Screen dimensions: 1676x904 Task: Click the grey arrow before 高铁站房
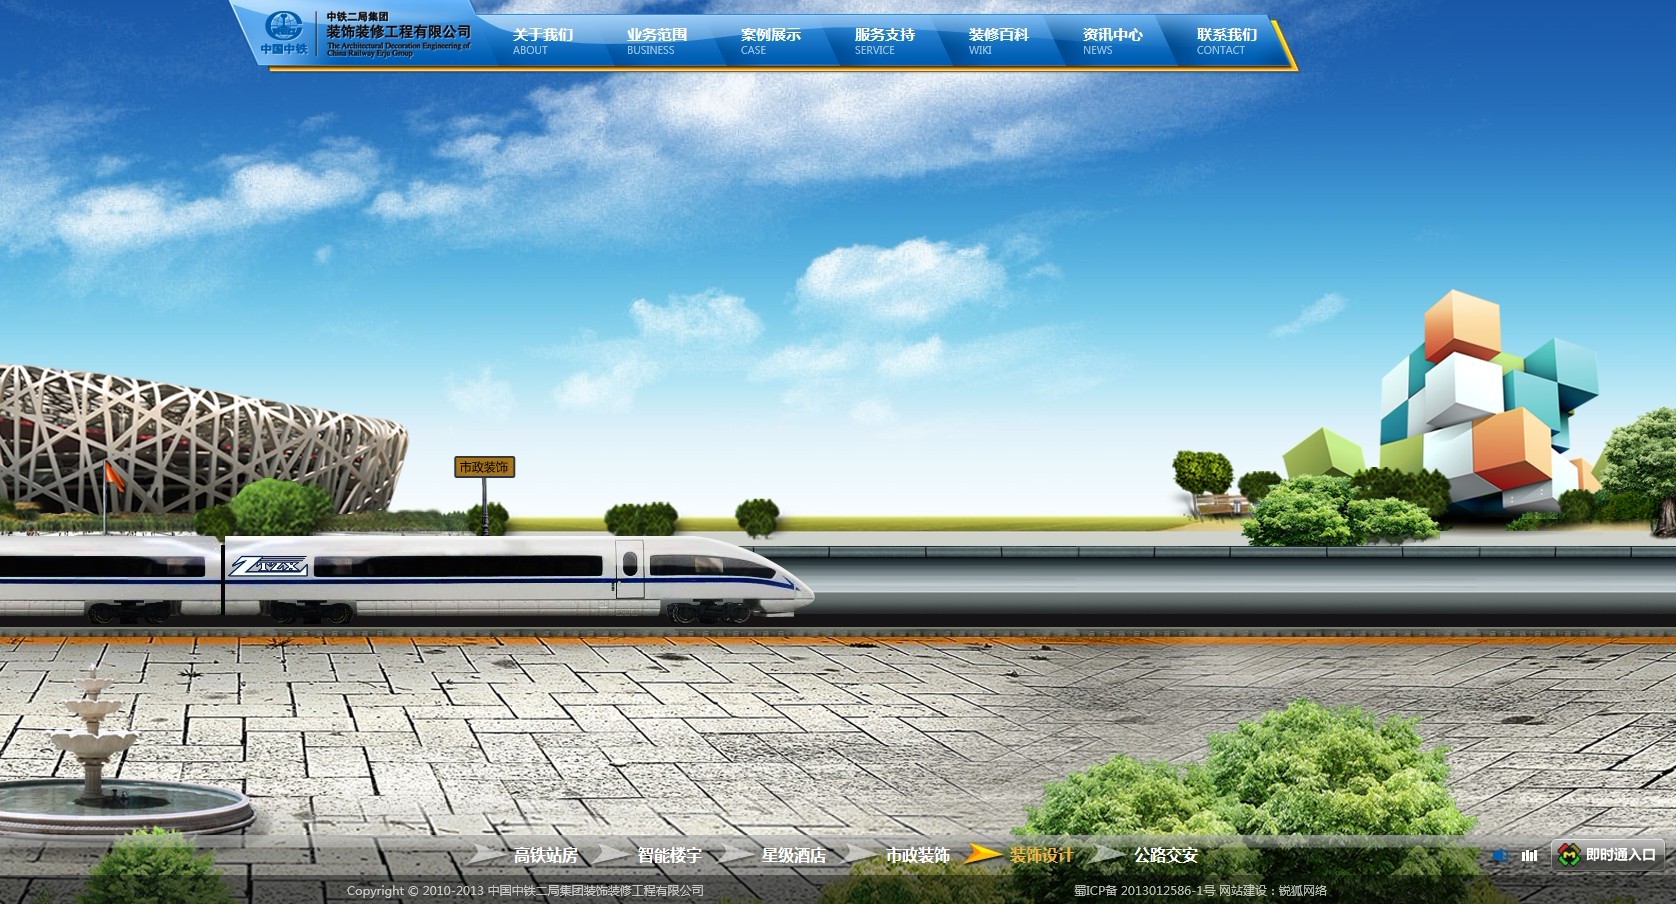[x=488, y=855]
